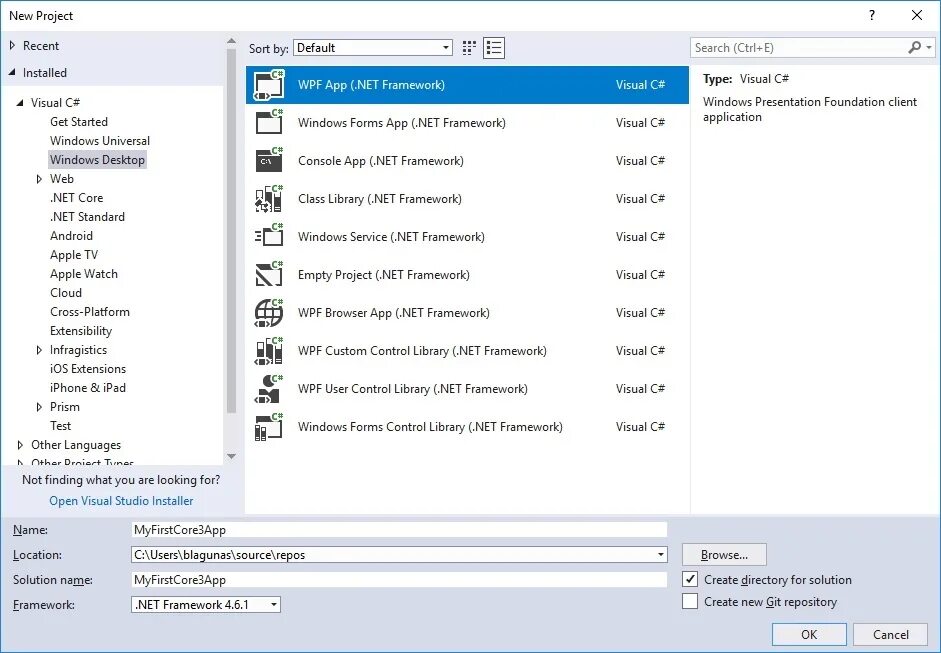Image resolution: width=941 pixels, height=653 pixels.
Task: Select Windows Forms App (.NET Framework) template
Action: tap(467, 122)
